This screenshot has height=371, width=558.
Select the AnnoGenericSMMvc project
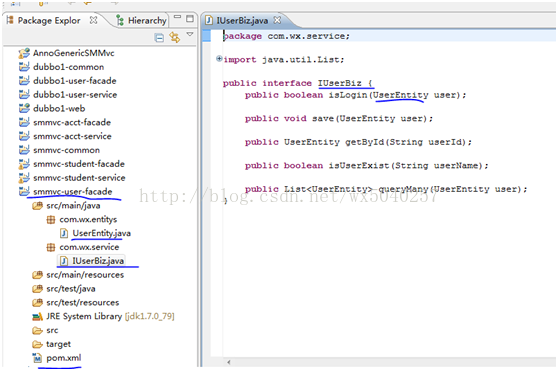[x=74, y=53]
